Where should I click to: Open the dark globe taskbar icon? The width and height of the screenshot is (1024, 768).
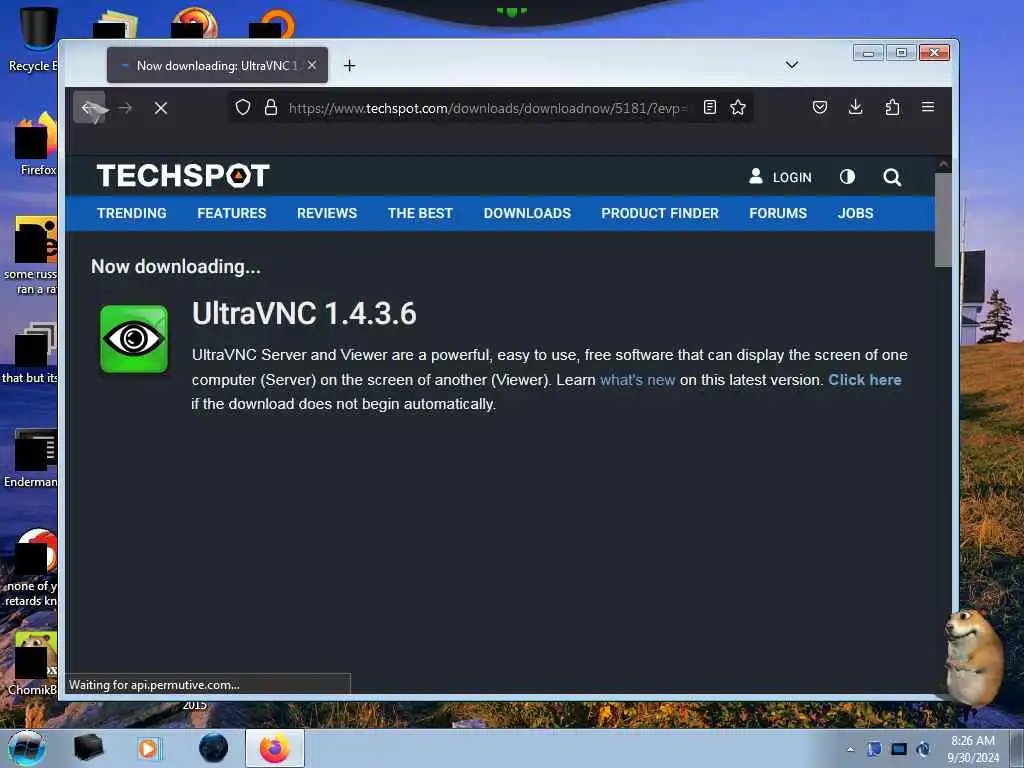(214, 748)
